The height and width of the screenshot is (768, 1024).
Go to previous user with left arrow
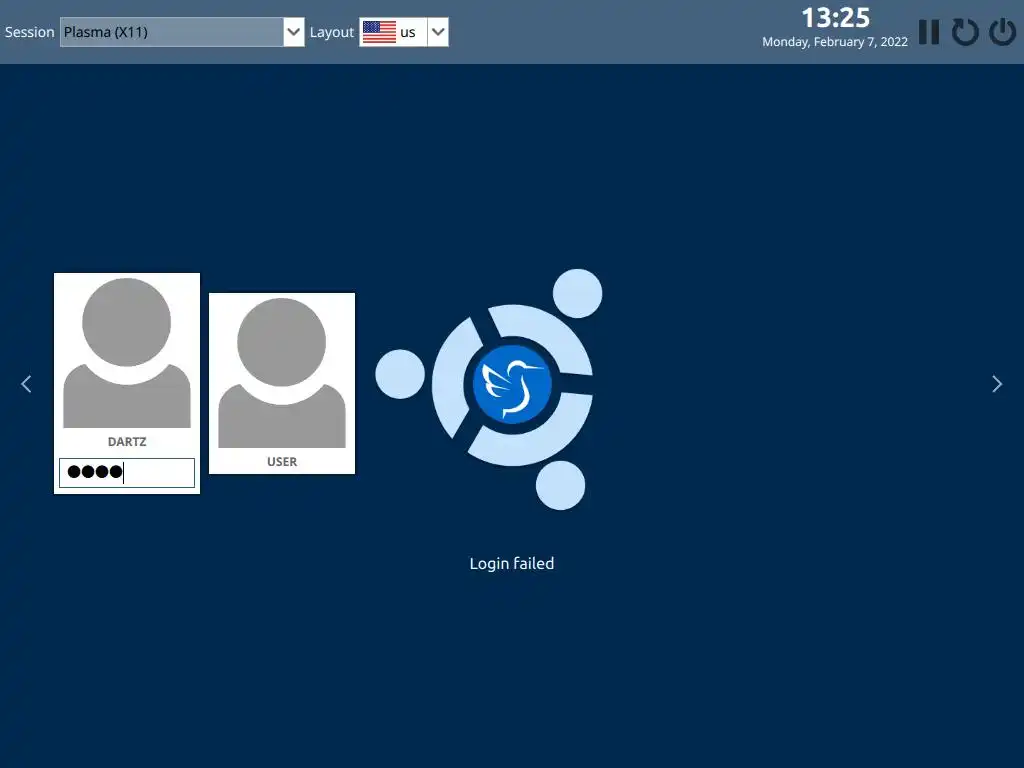click(x=26, y=384)
